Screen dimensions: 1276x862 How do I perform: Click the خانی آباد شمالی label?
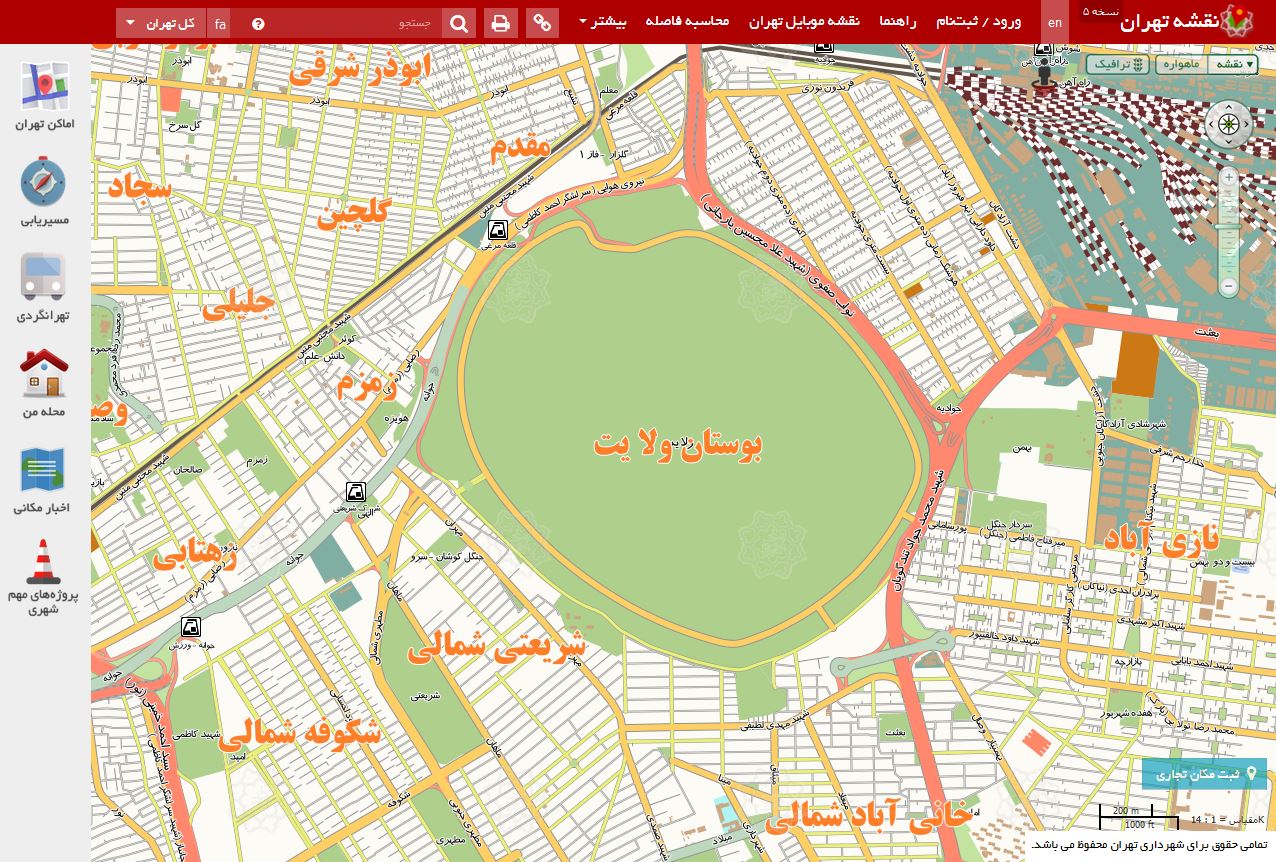tap(868, 816)
